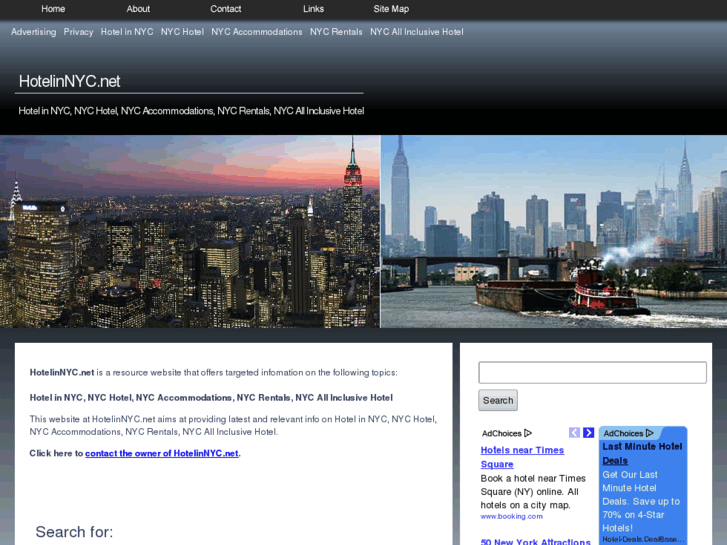Click the Search for: heading
This screenshot has width=727, height=545.
click(74, 532)
